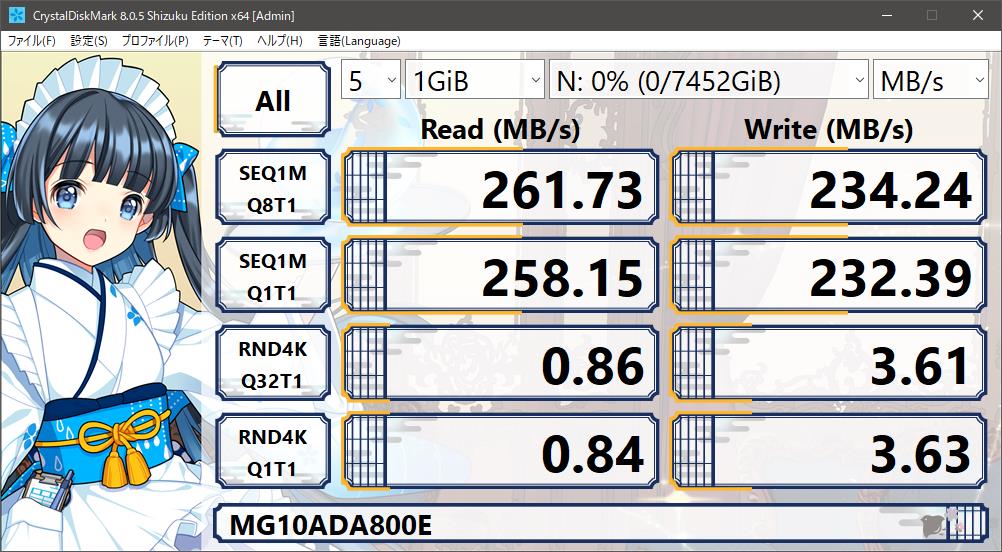
Task: Open the 言語(Language) menu
Action: (x=359, y=41)
